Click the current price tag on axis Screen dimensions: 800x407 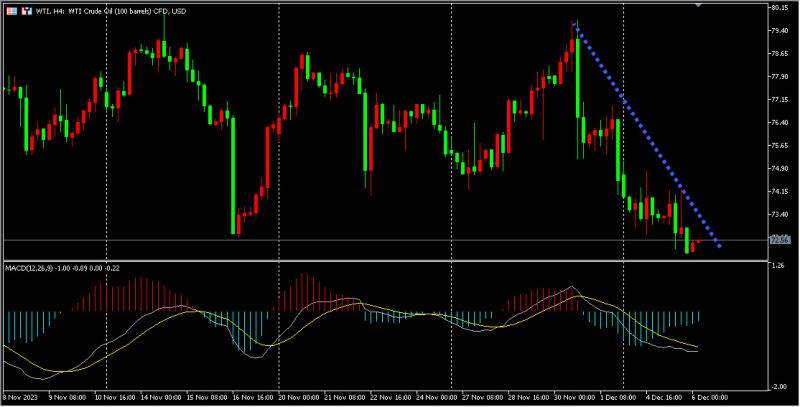pyautogui.click(x=780, y=240)
